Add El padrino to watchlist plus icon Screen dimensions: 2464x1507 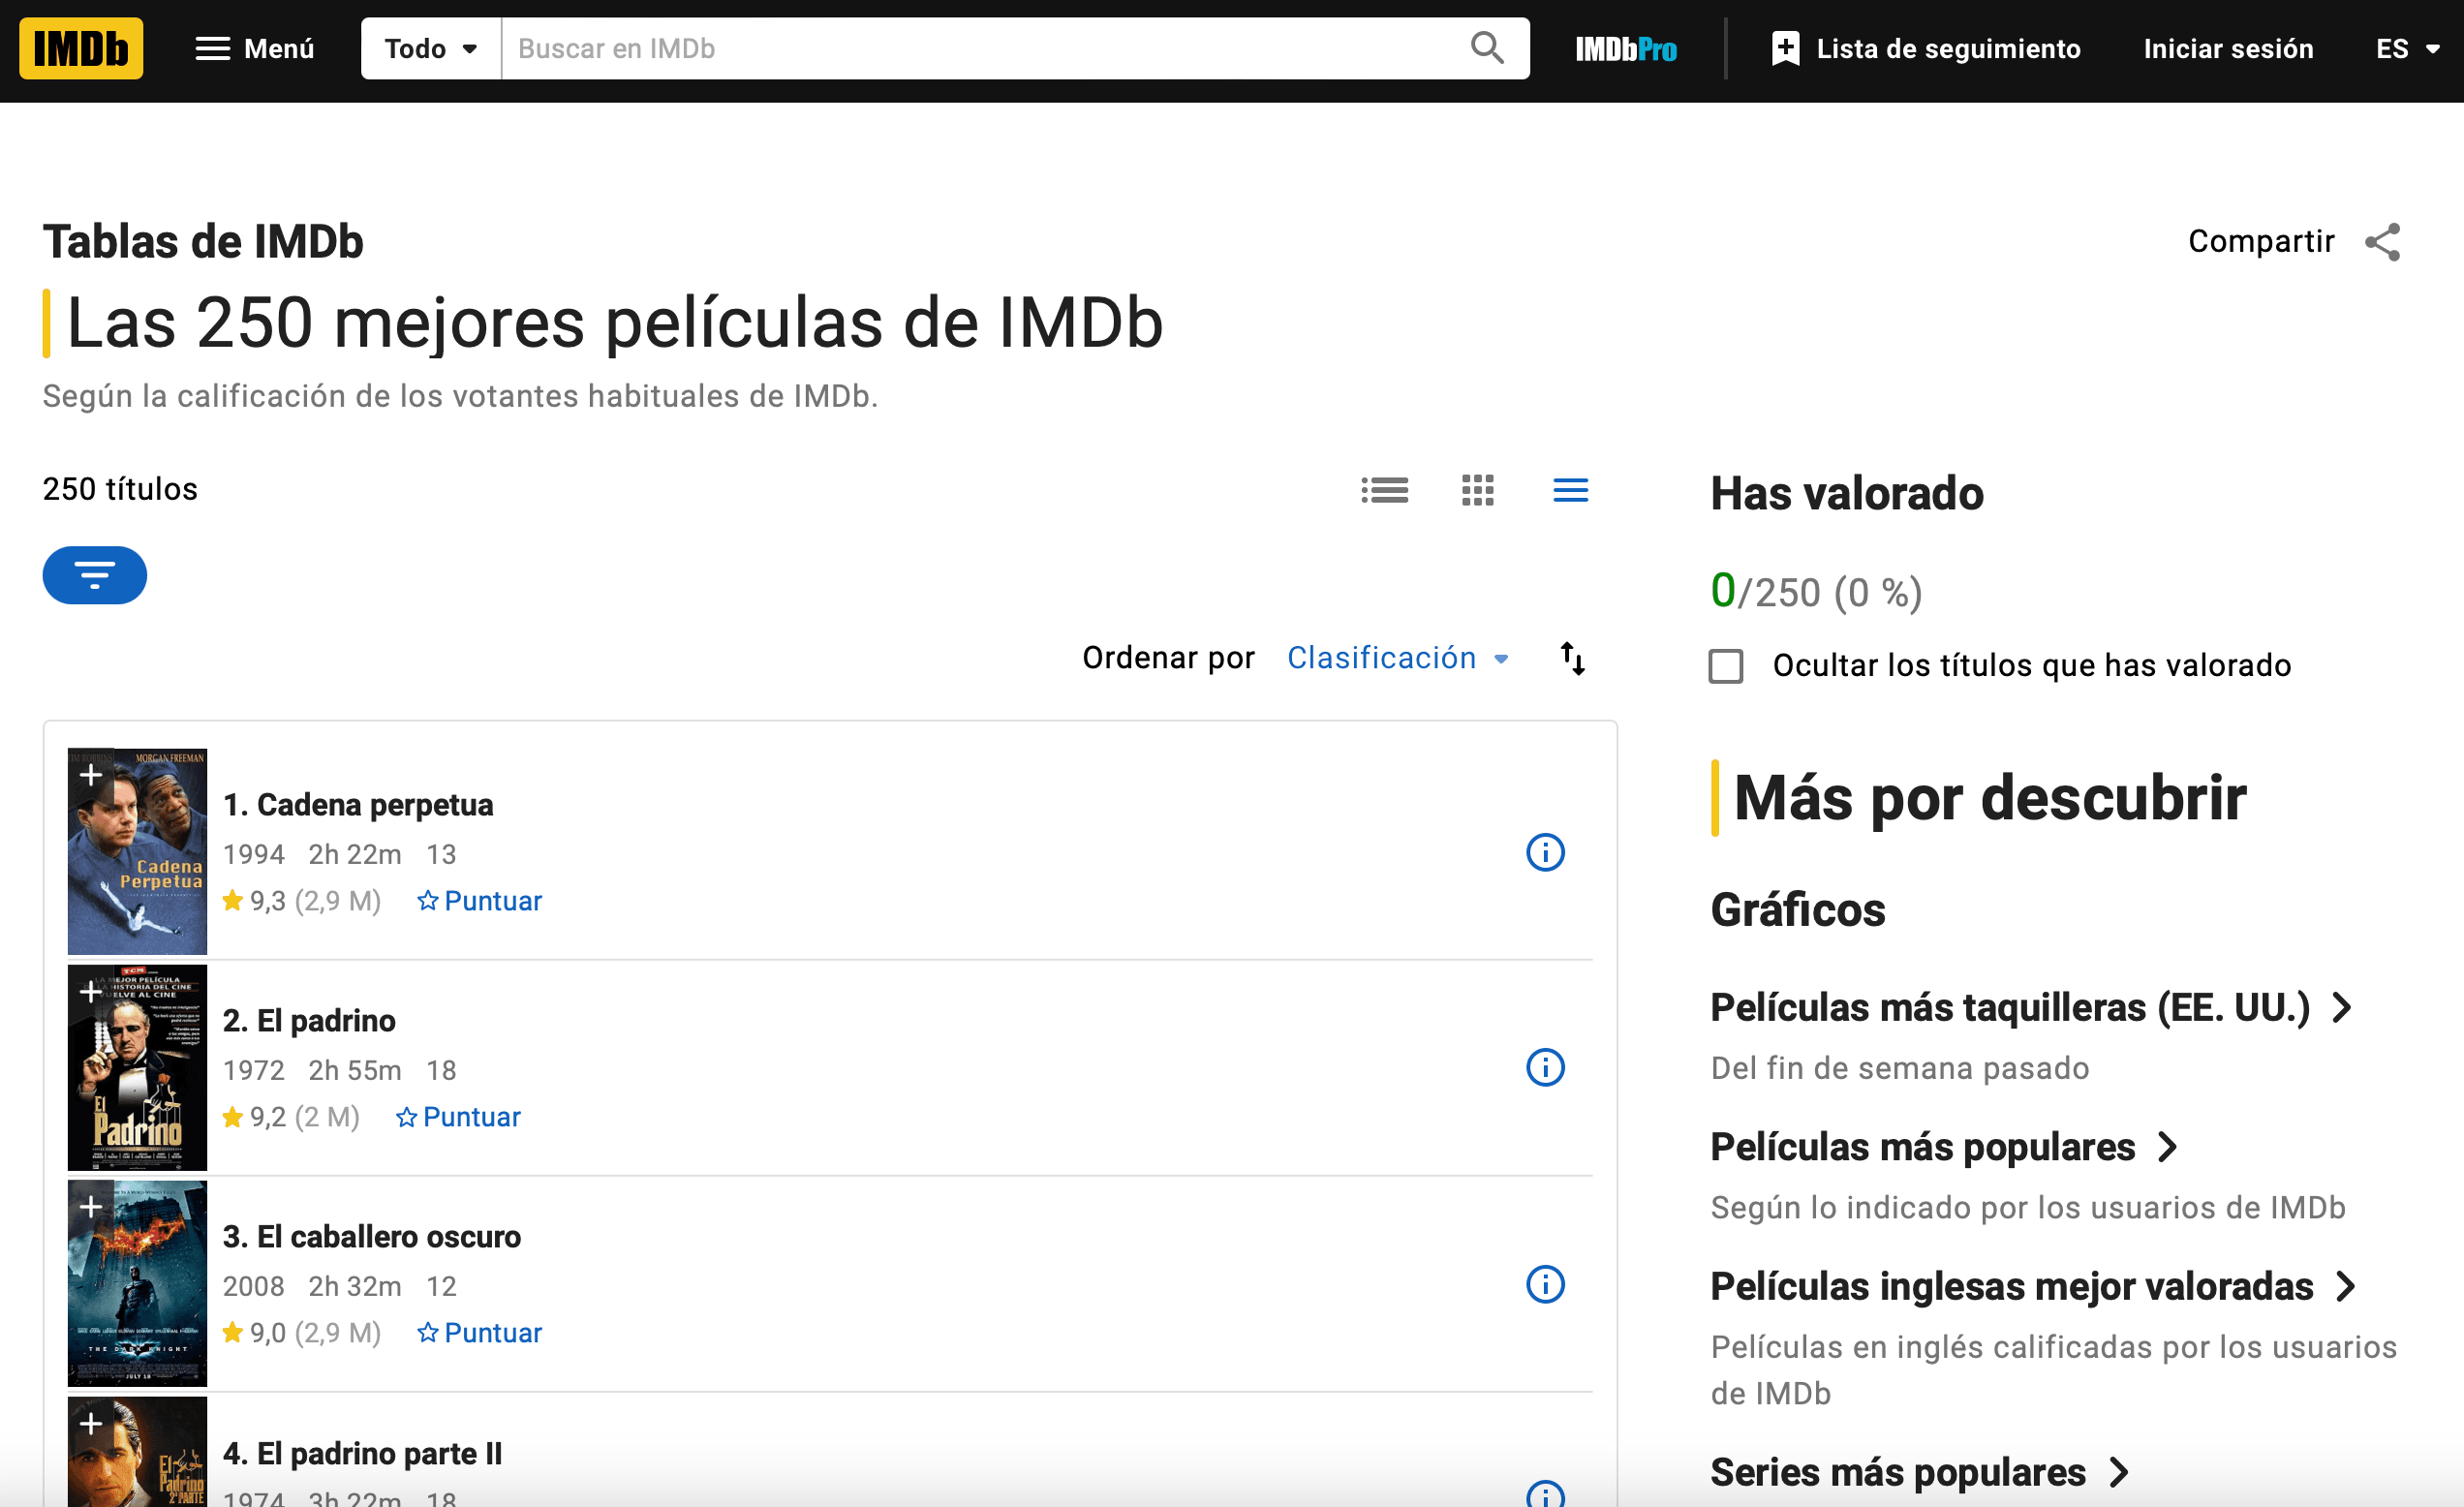(91, 991)
